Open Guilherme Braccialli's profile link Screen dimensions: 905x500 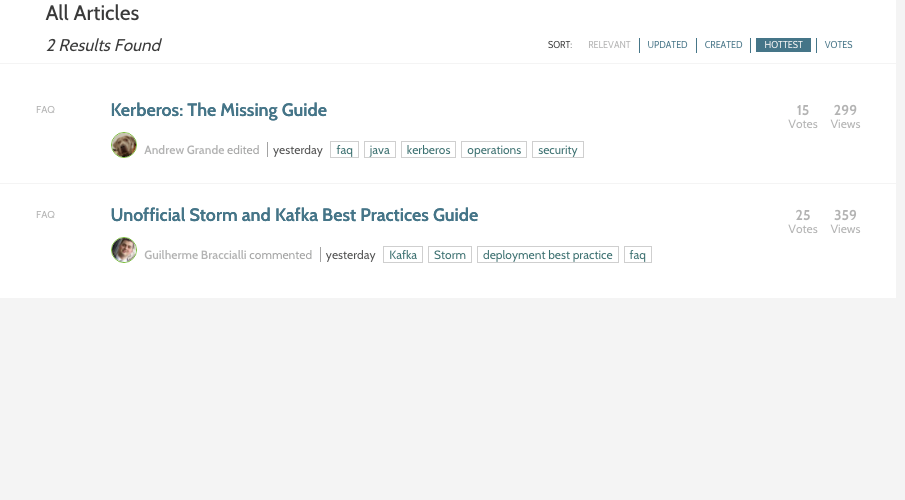(x=195, y=255)
